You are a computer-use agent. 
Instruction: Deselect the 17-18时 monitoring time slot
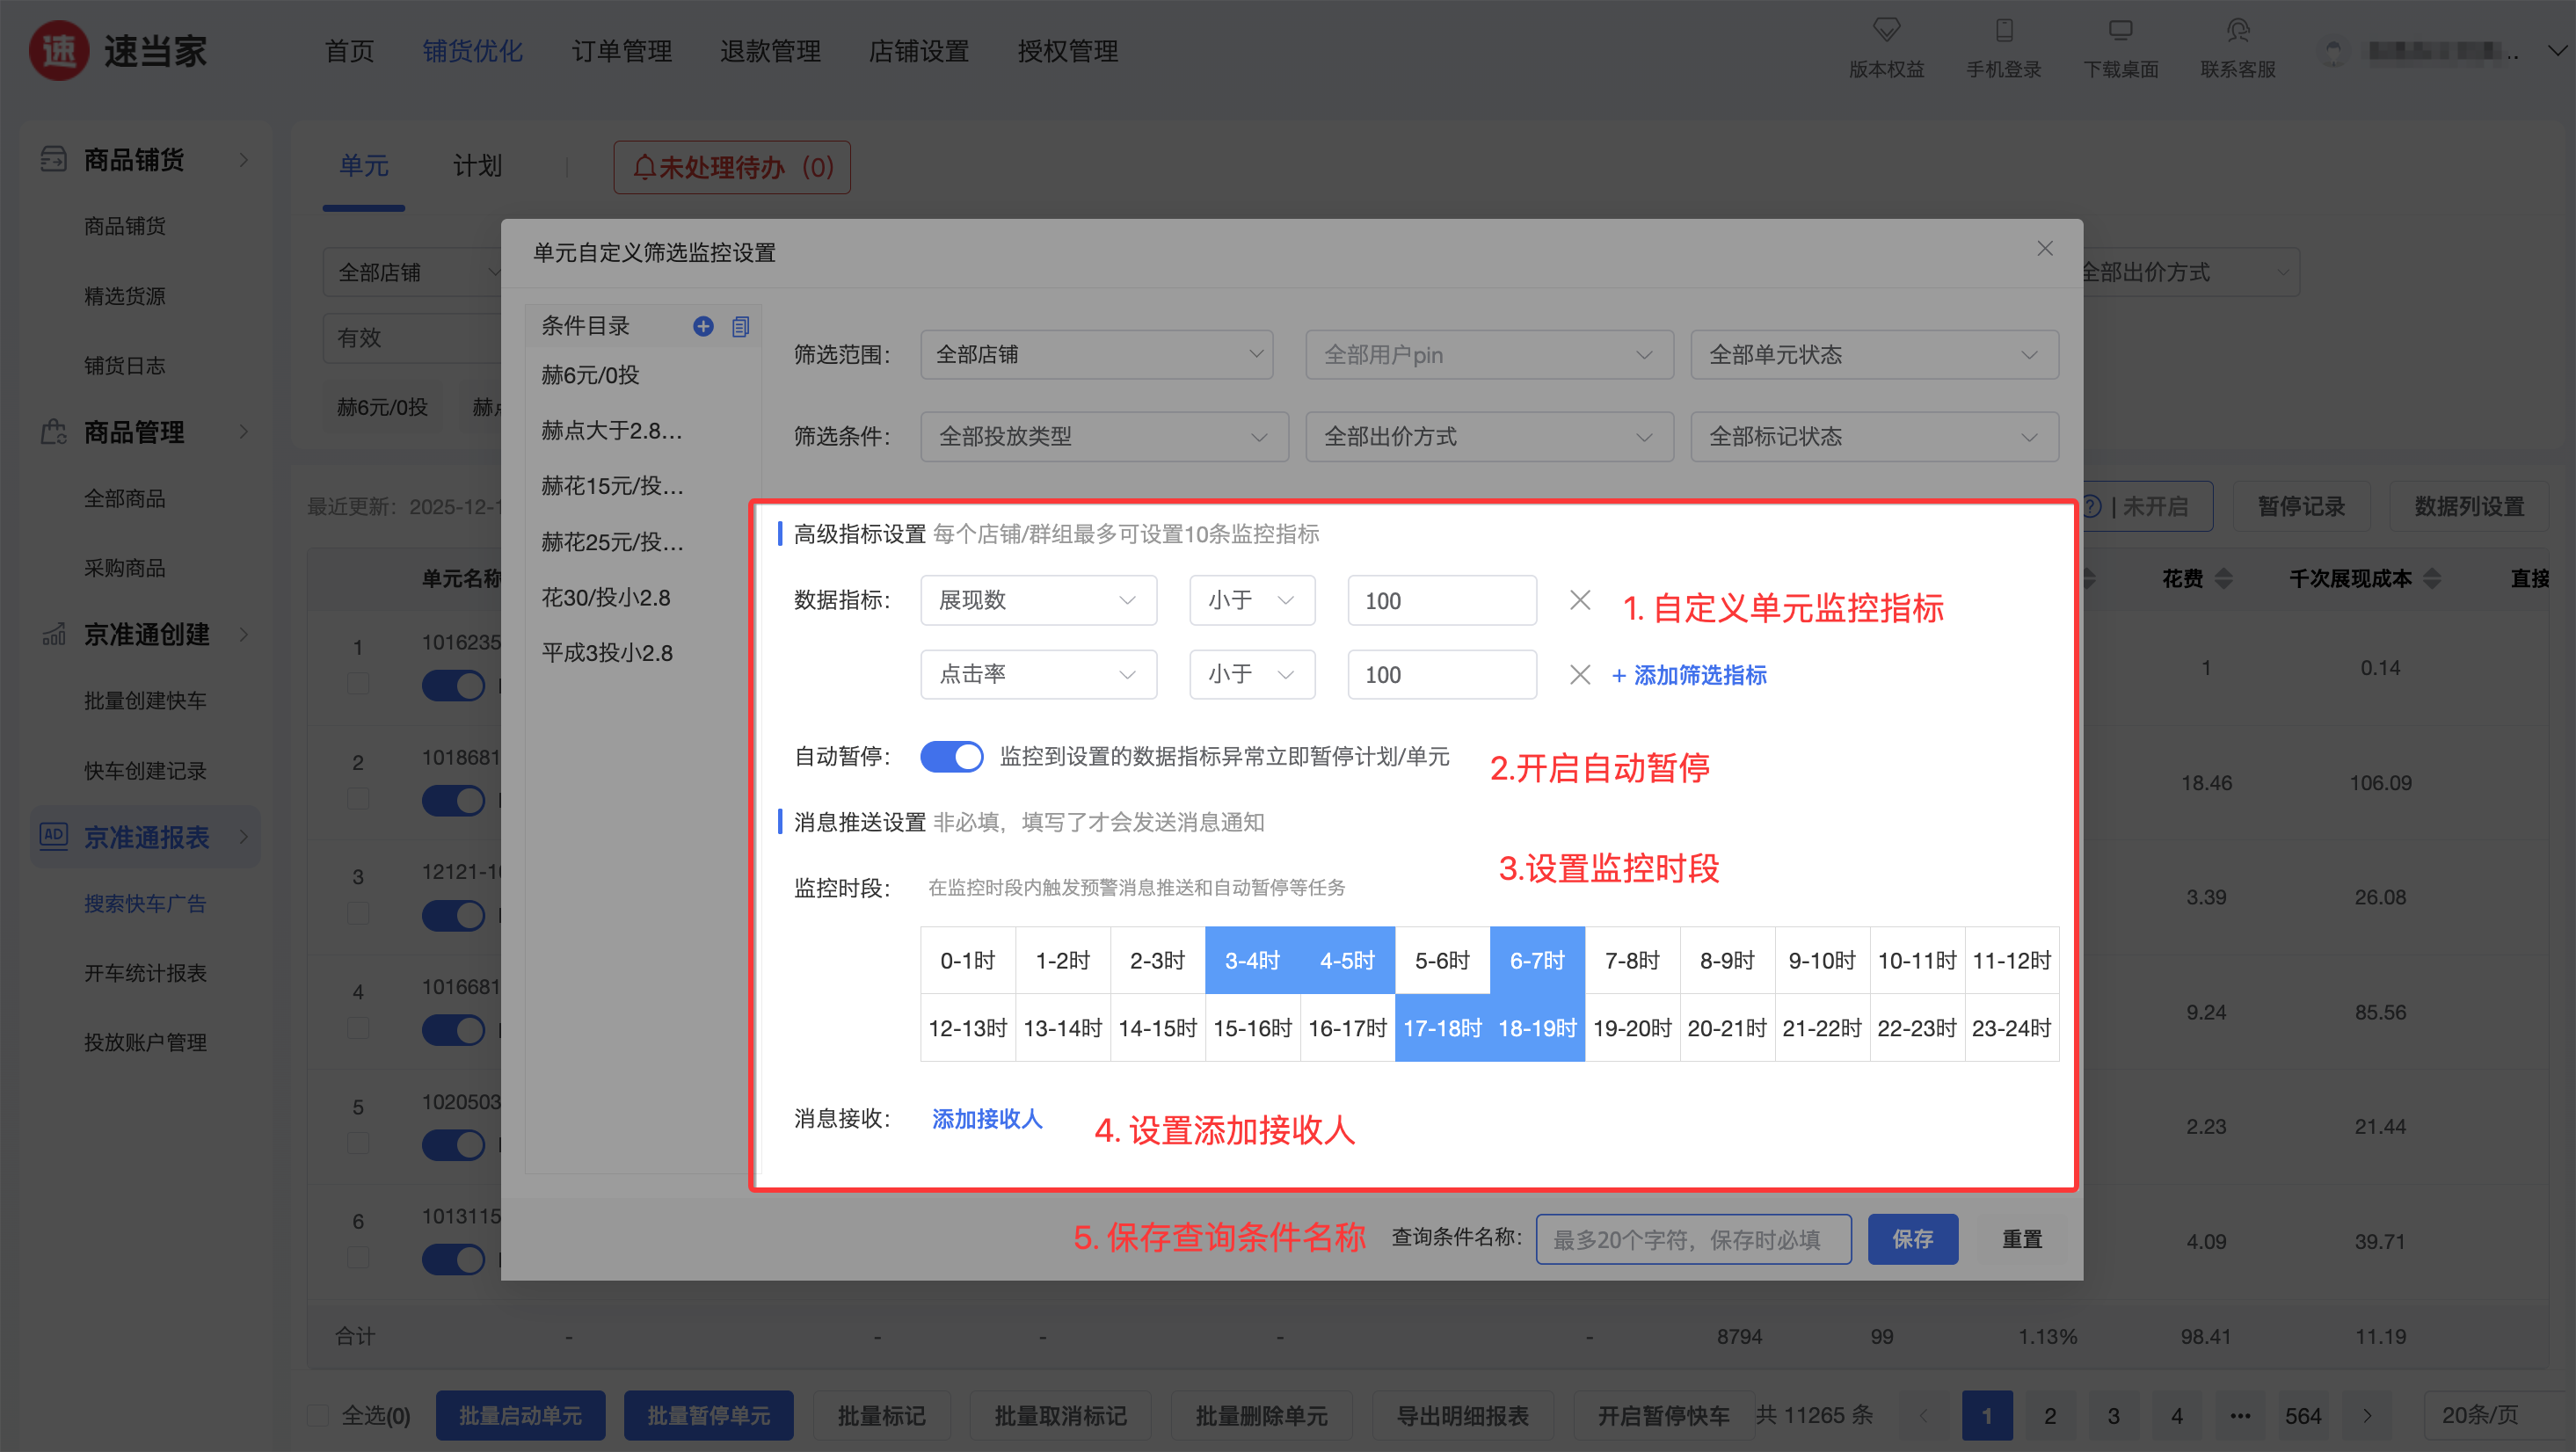(x=1441, y=1028)
